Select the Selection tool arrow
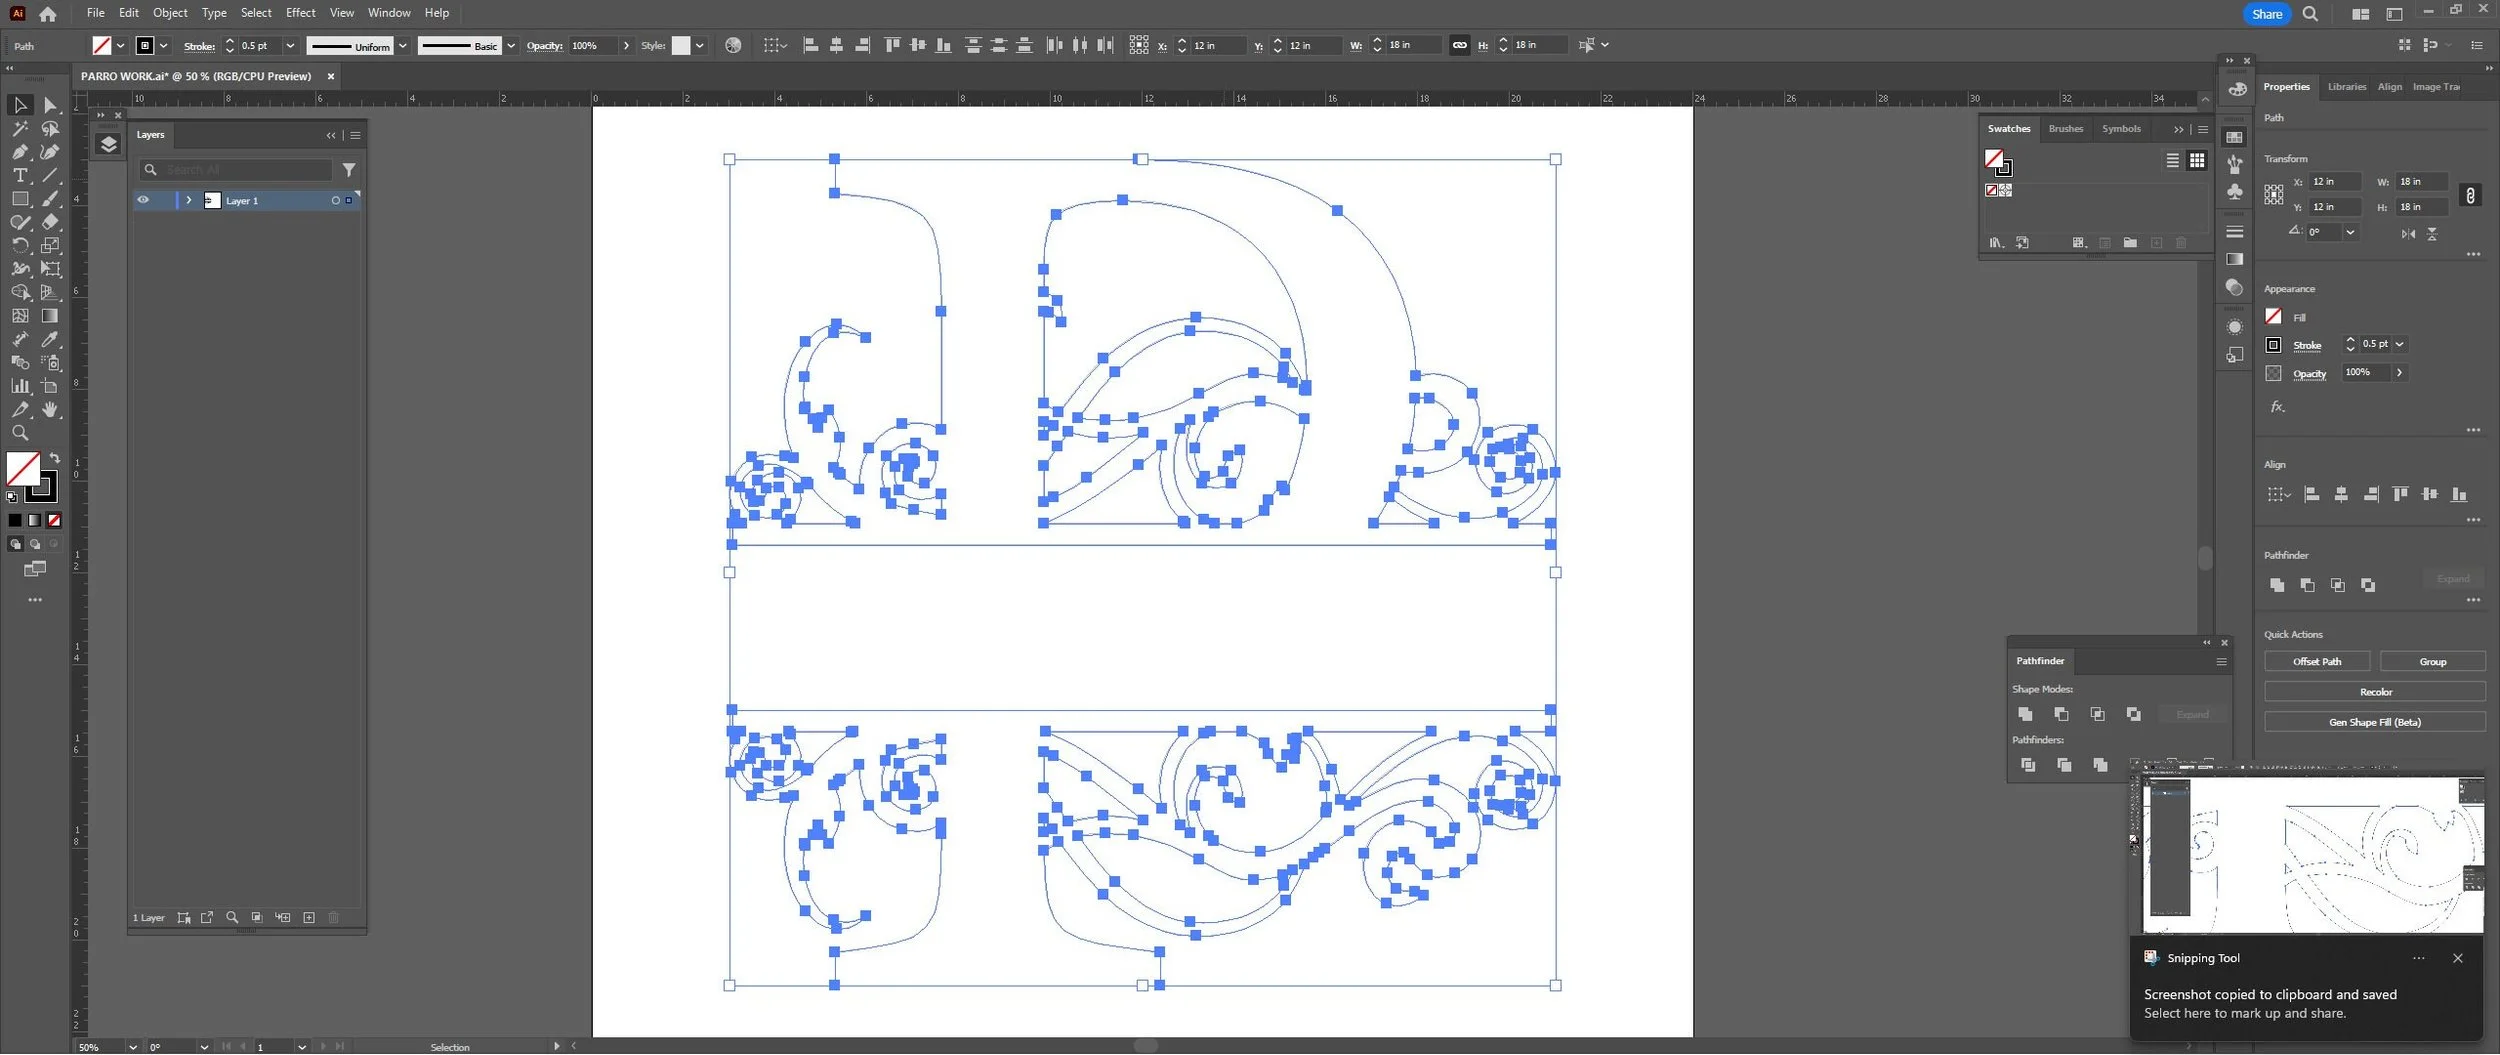Viewport: 2500px width, 1055px height. tap(20, 105)
